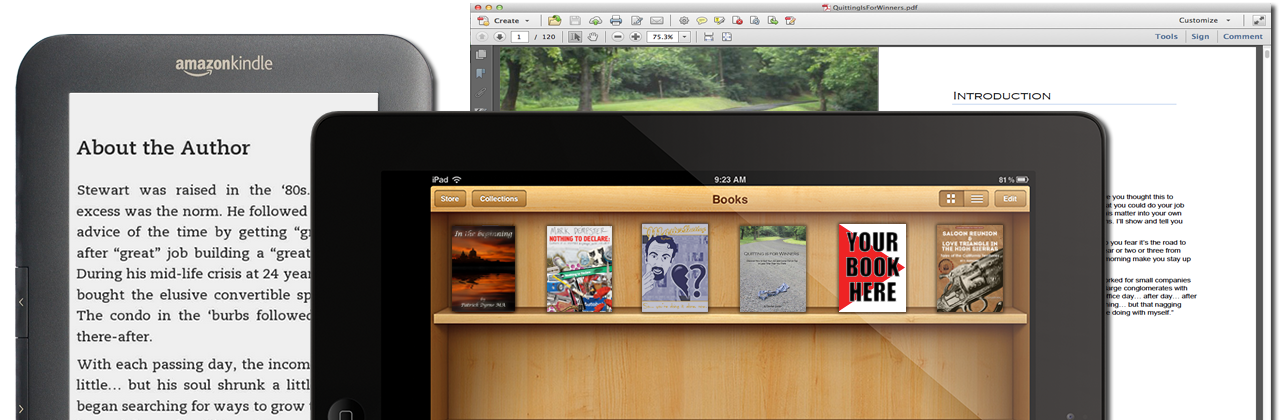Click the cloud upload icon
Image resolution: width=1280 pixels, height=420 pixels.
[x=595, y=20]
